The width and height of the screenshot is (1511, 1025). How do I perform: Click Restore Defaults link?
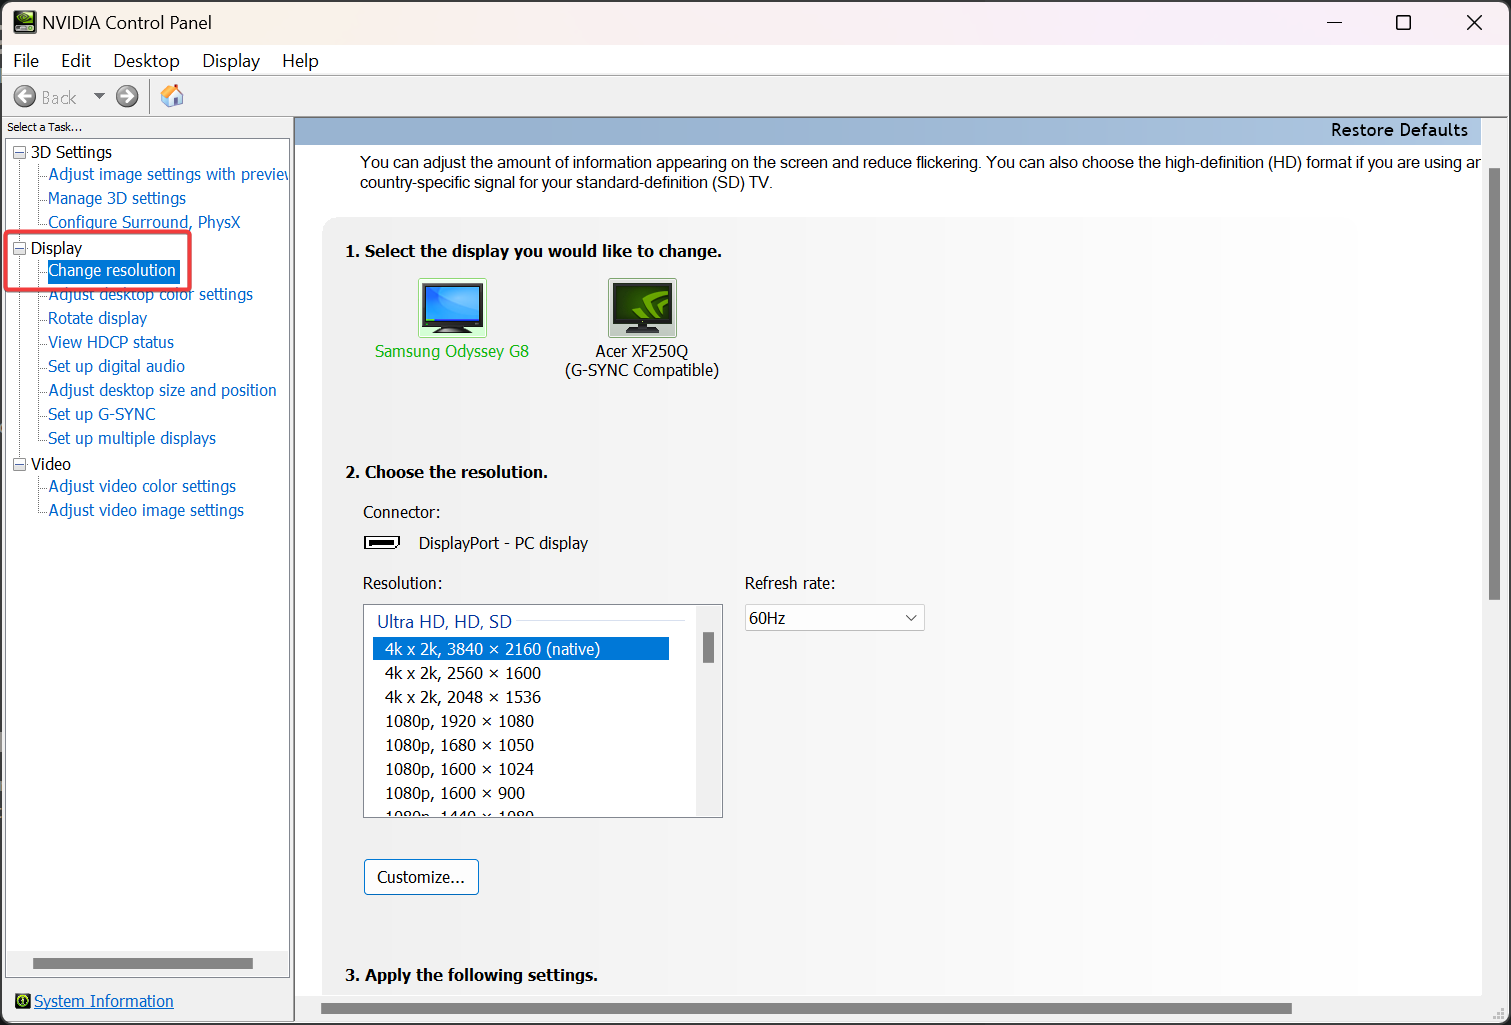point(1399,130)
